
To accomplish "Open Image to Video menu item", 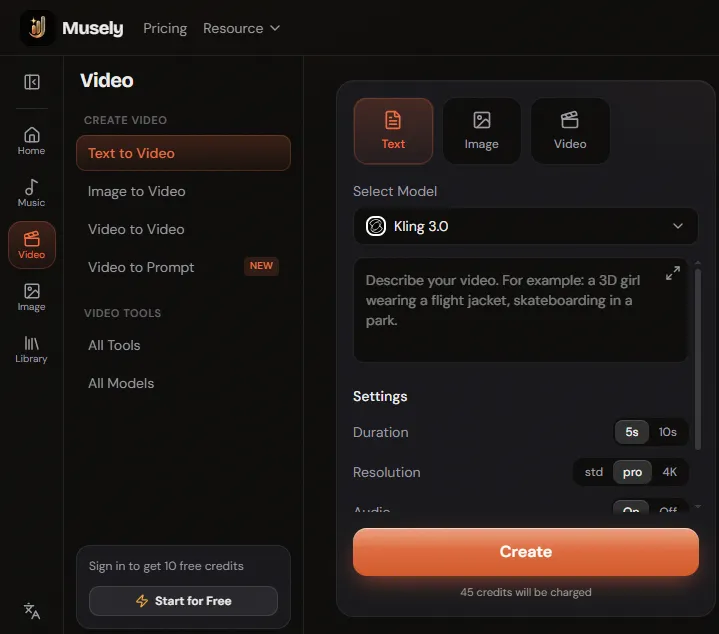I will [x=183, y=191].
